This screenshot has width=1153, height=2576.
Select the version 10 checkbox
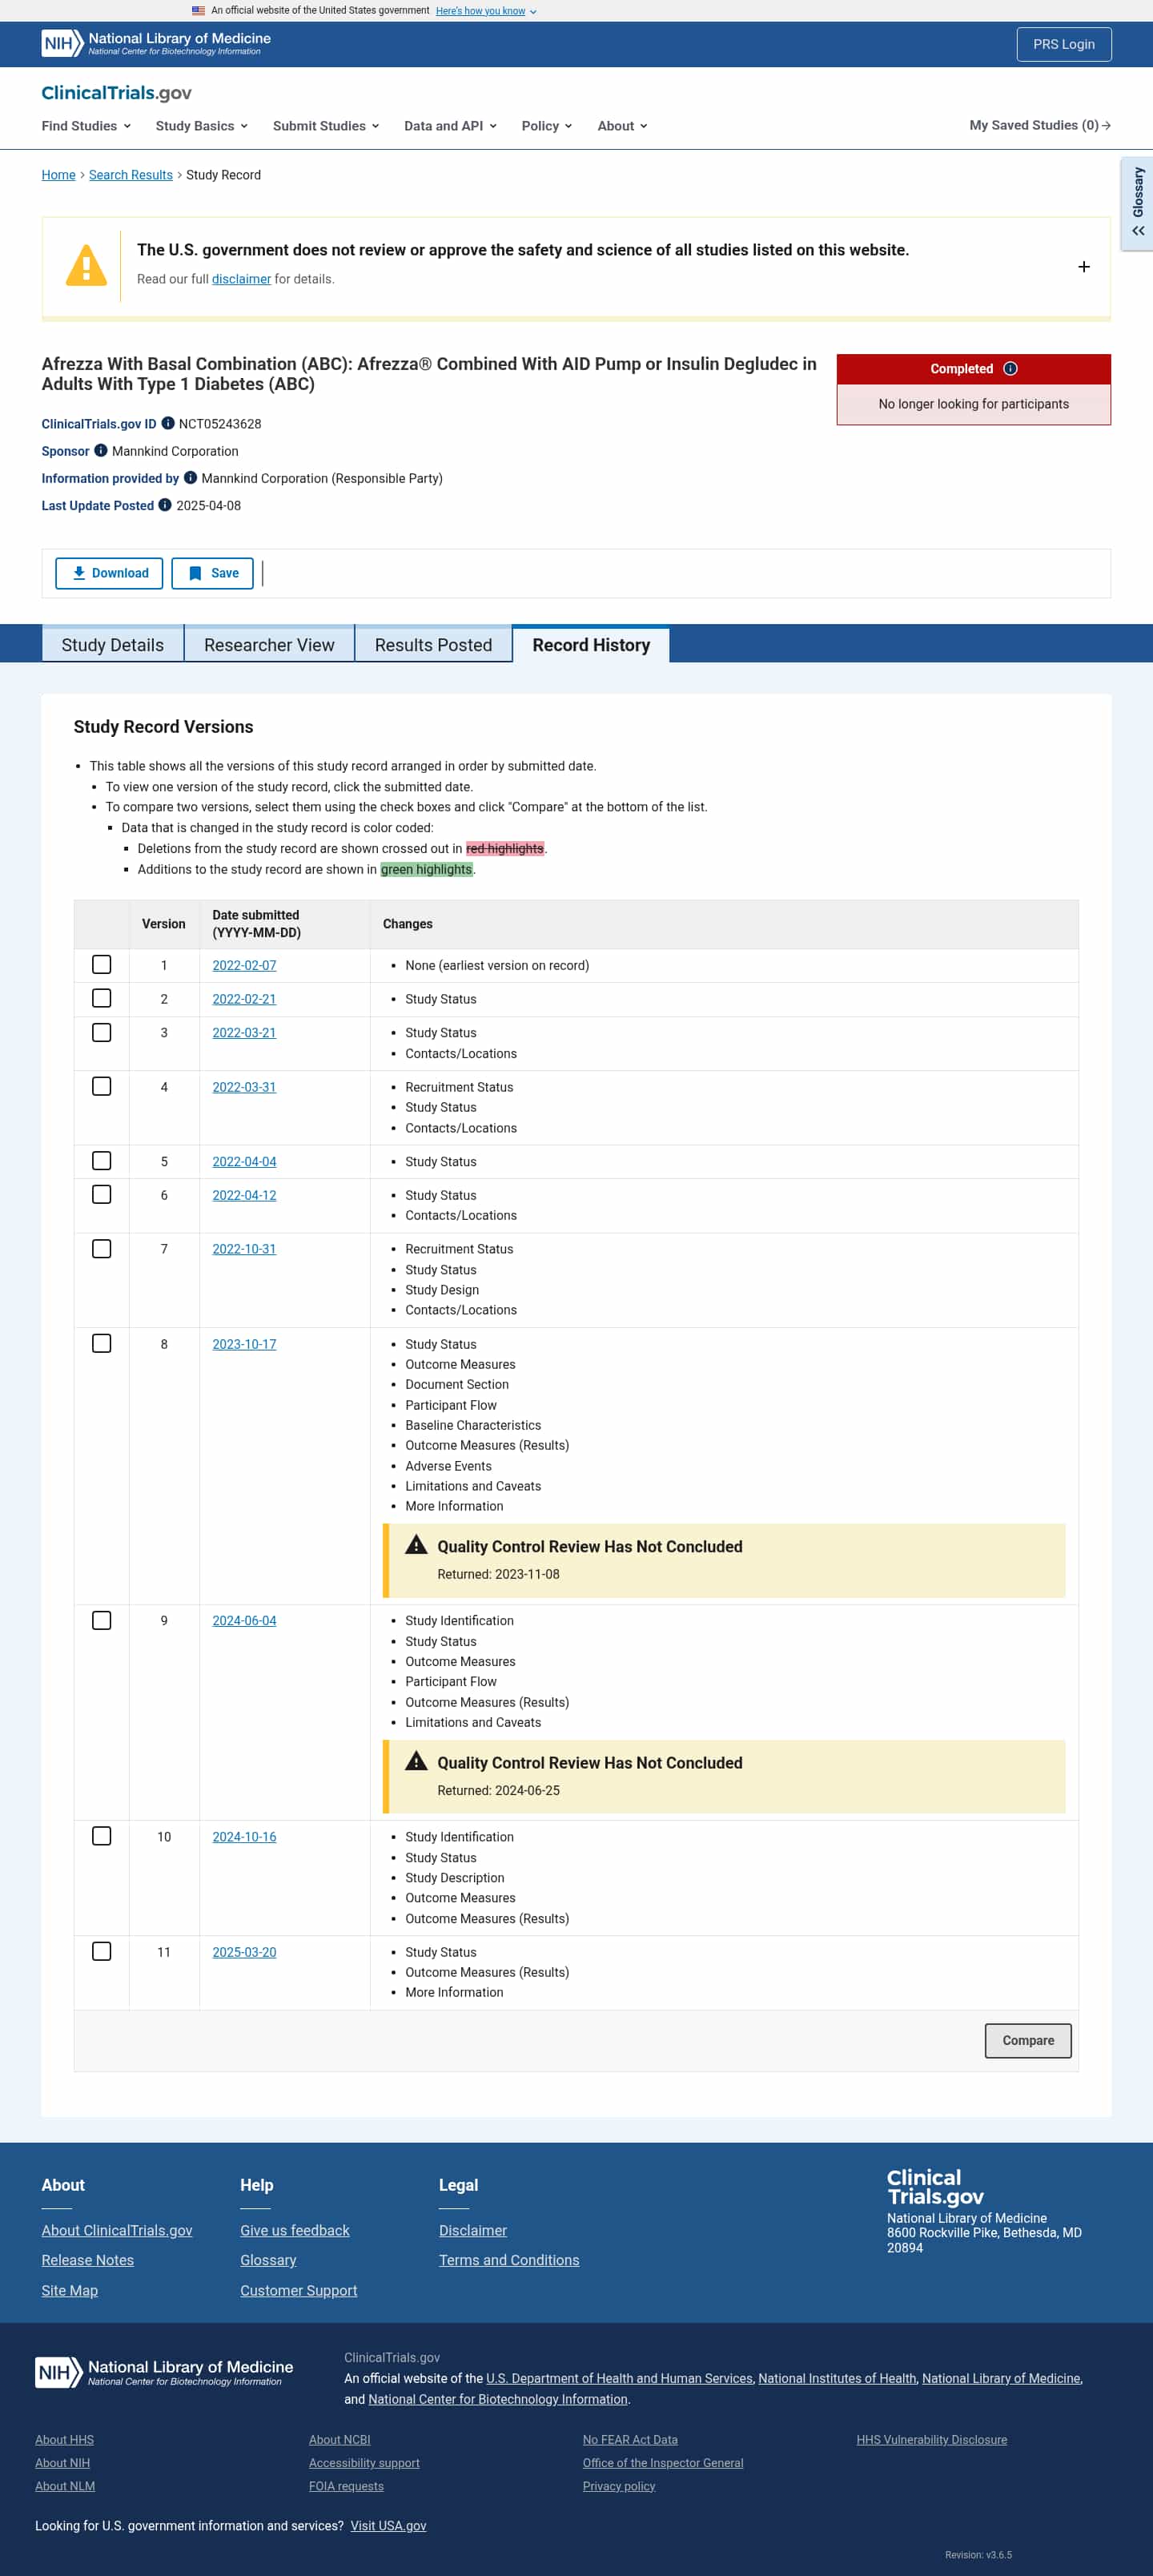(102, 1836)
